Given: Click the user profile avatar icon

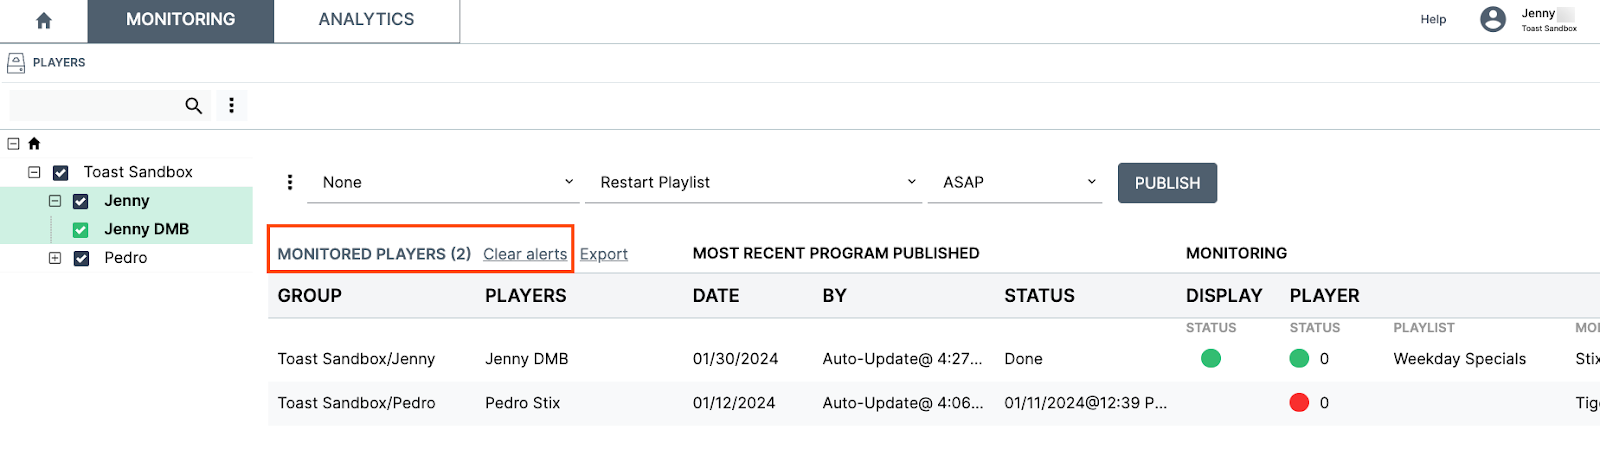Looking at the screenshot, I should (1492, 19).
